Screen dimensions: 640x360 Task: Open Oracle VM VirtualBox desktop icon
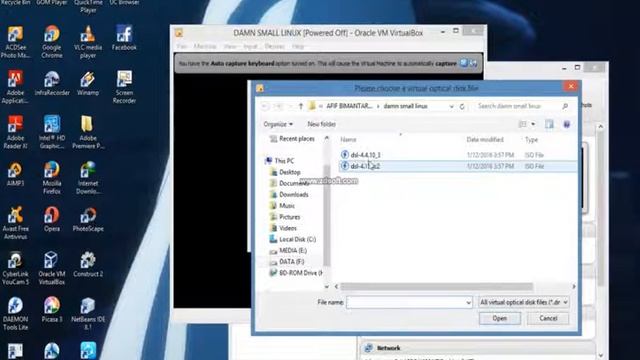(52, 268)
